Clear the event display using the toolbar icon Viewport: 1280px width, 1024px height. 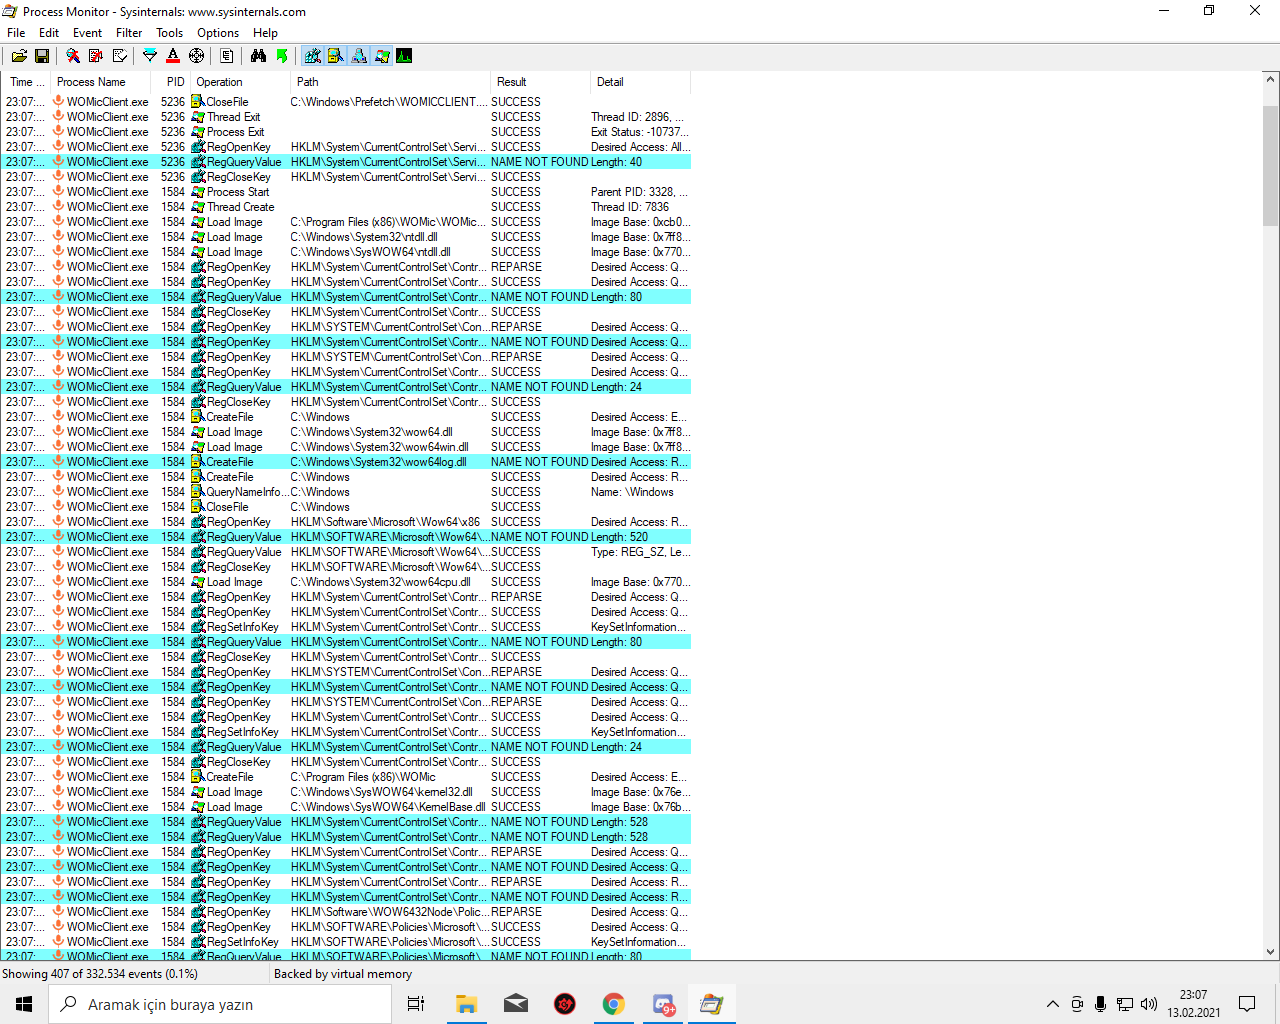(120, 56)
